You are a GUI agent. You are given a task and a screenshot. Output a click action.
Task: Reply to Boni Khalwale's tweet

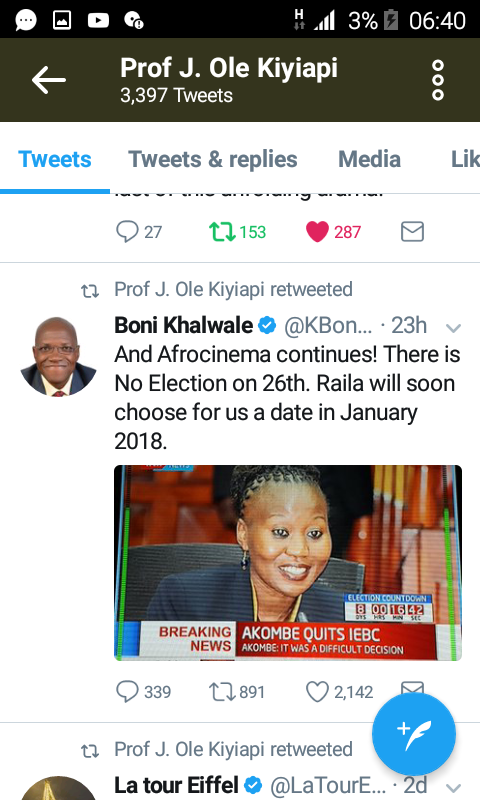[127, 692]
